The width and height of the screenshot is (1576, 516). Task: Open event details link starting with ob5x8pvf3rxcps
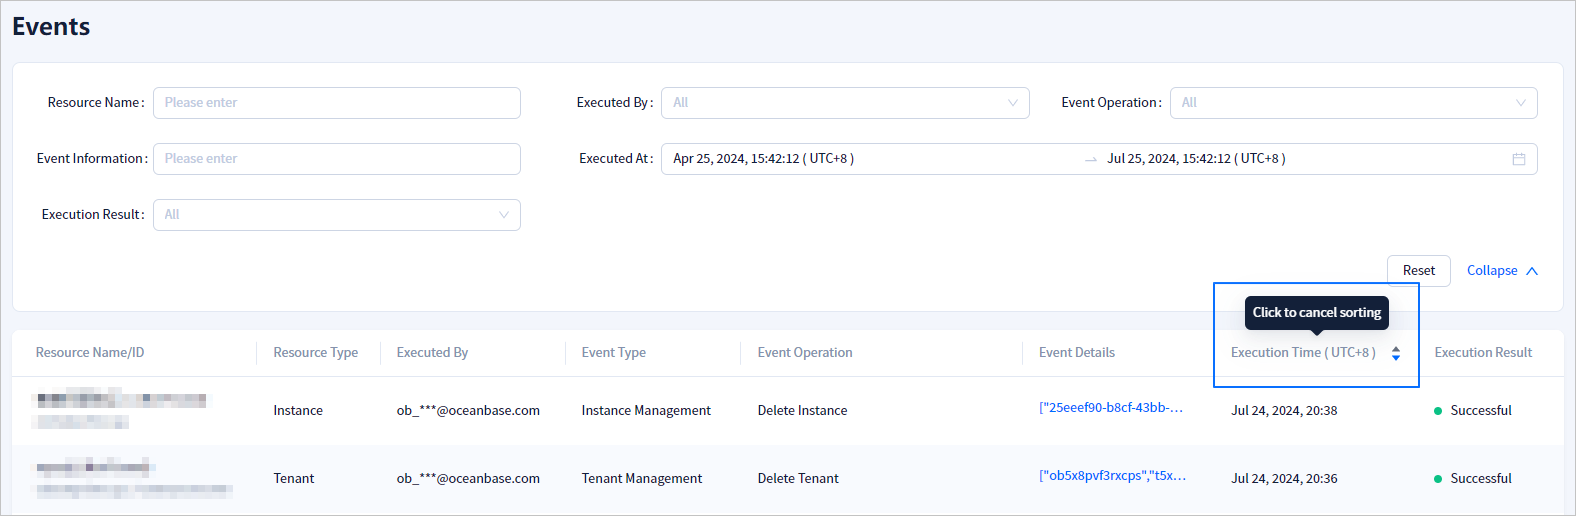pos(1112,476)
